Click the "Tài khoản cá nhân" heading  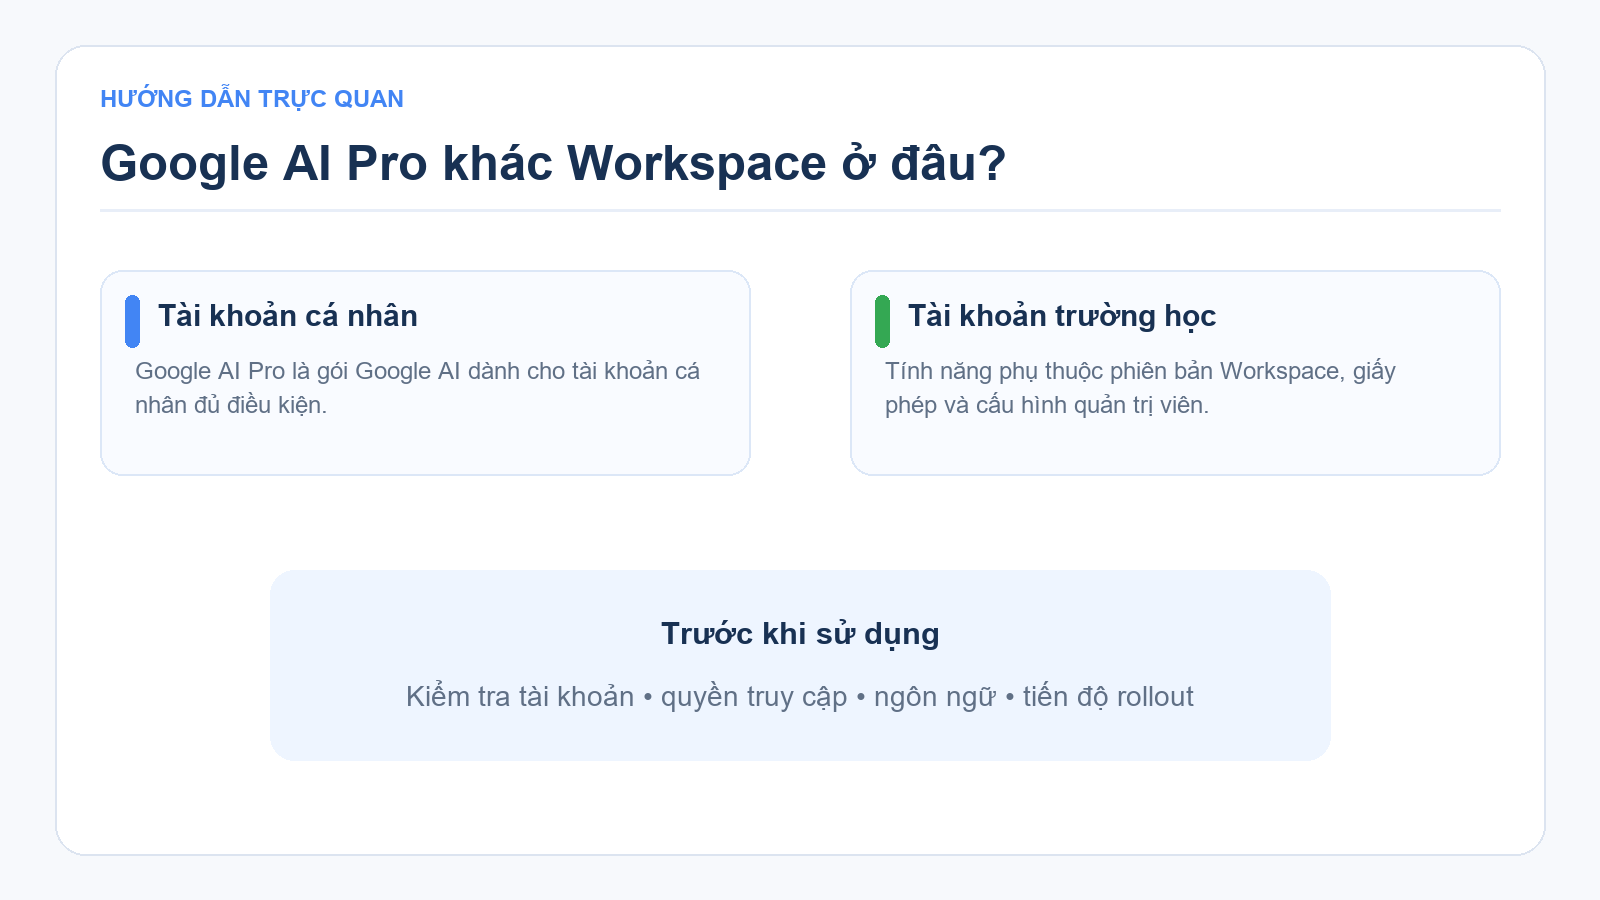pos(288,316)
